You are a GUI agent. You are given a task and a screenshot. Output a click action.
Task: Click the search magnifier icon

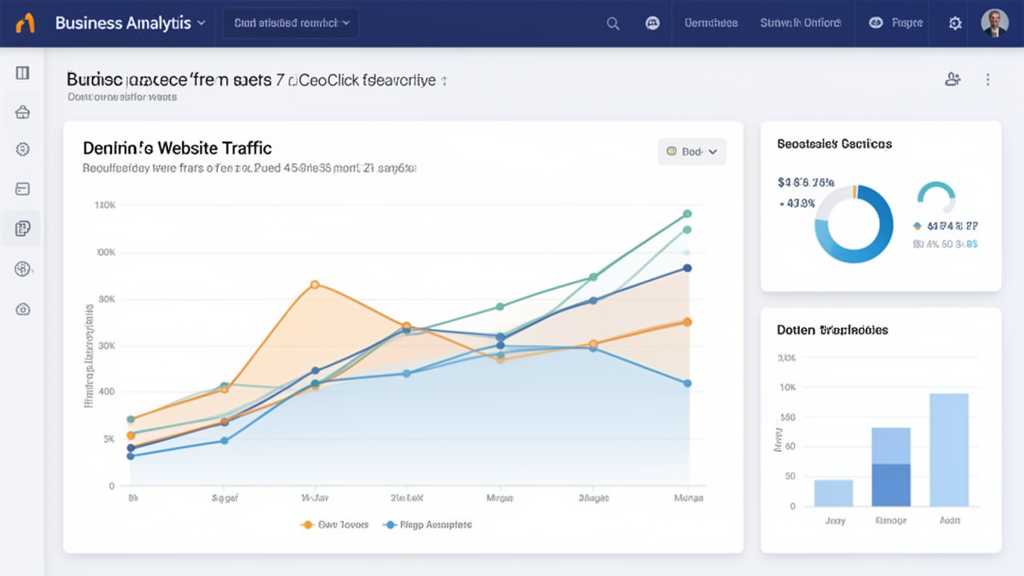coord(613,24)
